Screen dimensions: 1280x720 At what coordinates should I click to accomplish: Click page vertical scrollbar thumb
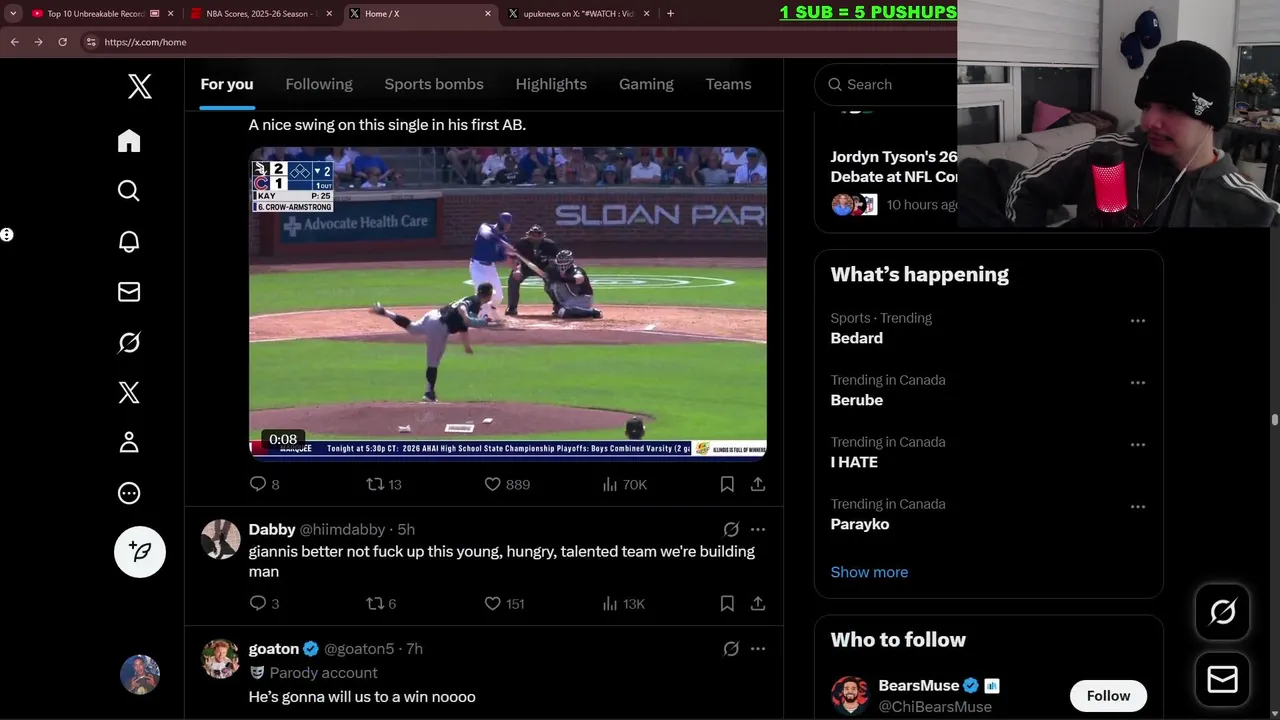[x=1274, y=420]
